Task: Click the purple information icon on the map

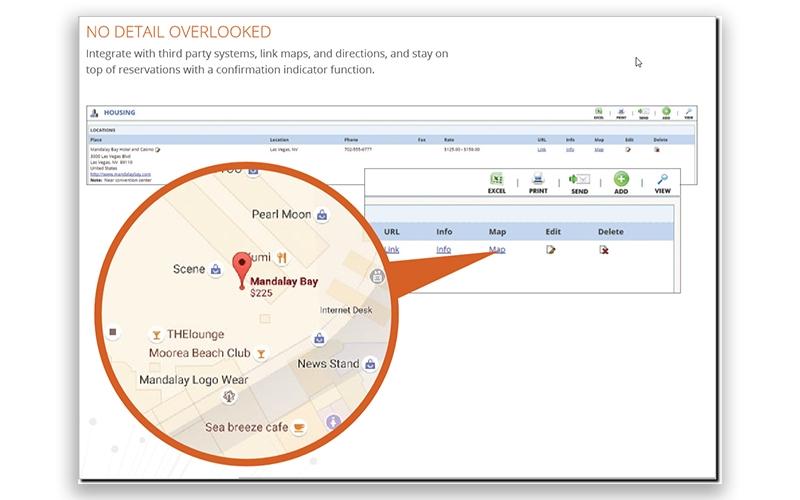Action: click(333, 421)
